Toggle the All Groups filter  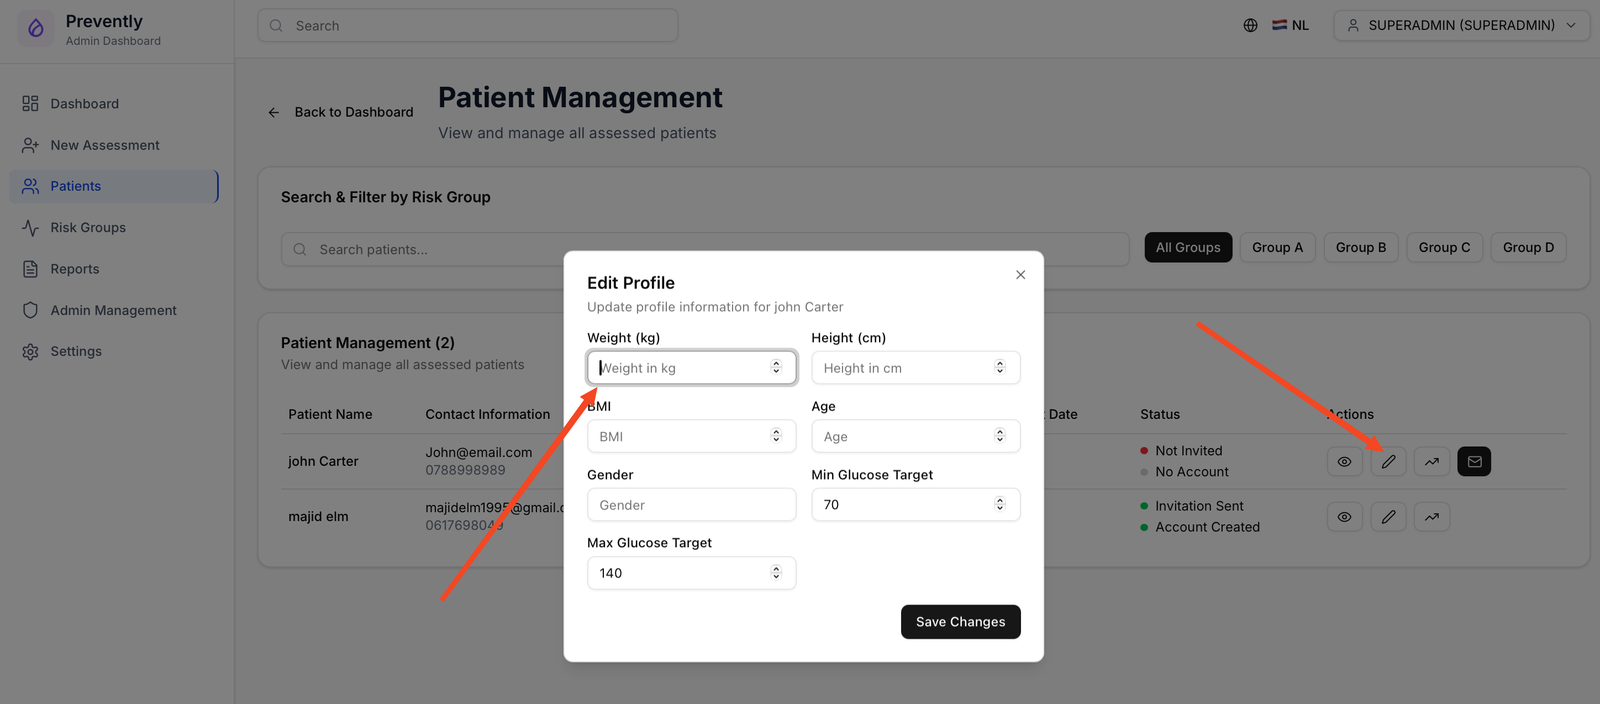click(x=1188, y=247)
